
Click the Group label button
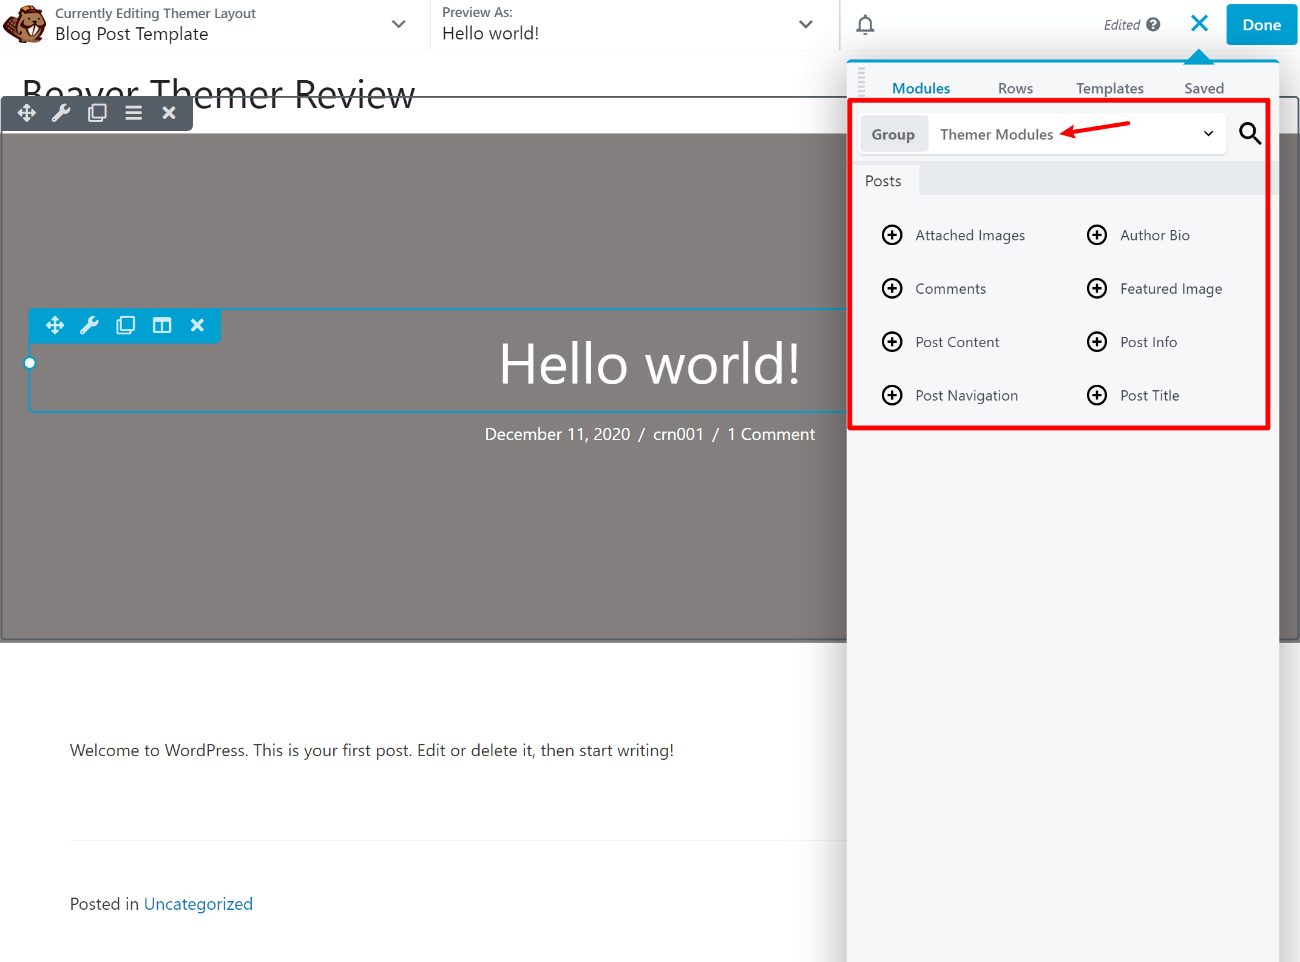(893, 134)
